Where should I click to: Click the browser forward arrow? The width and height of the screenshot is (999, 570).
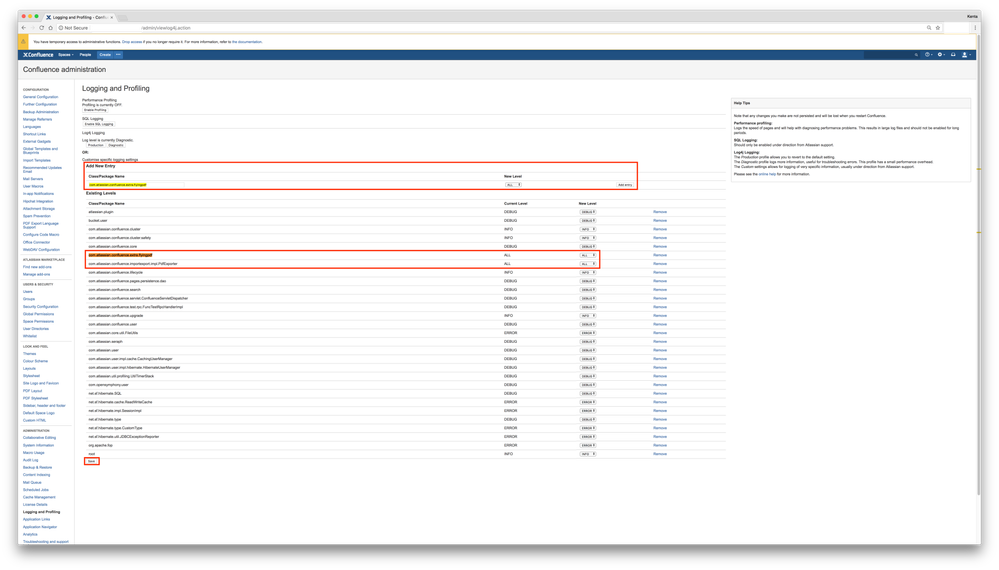[32, 28]
